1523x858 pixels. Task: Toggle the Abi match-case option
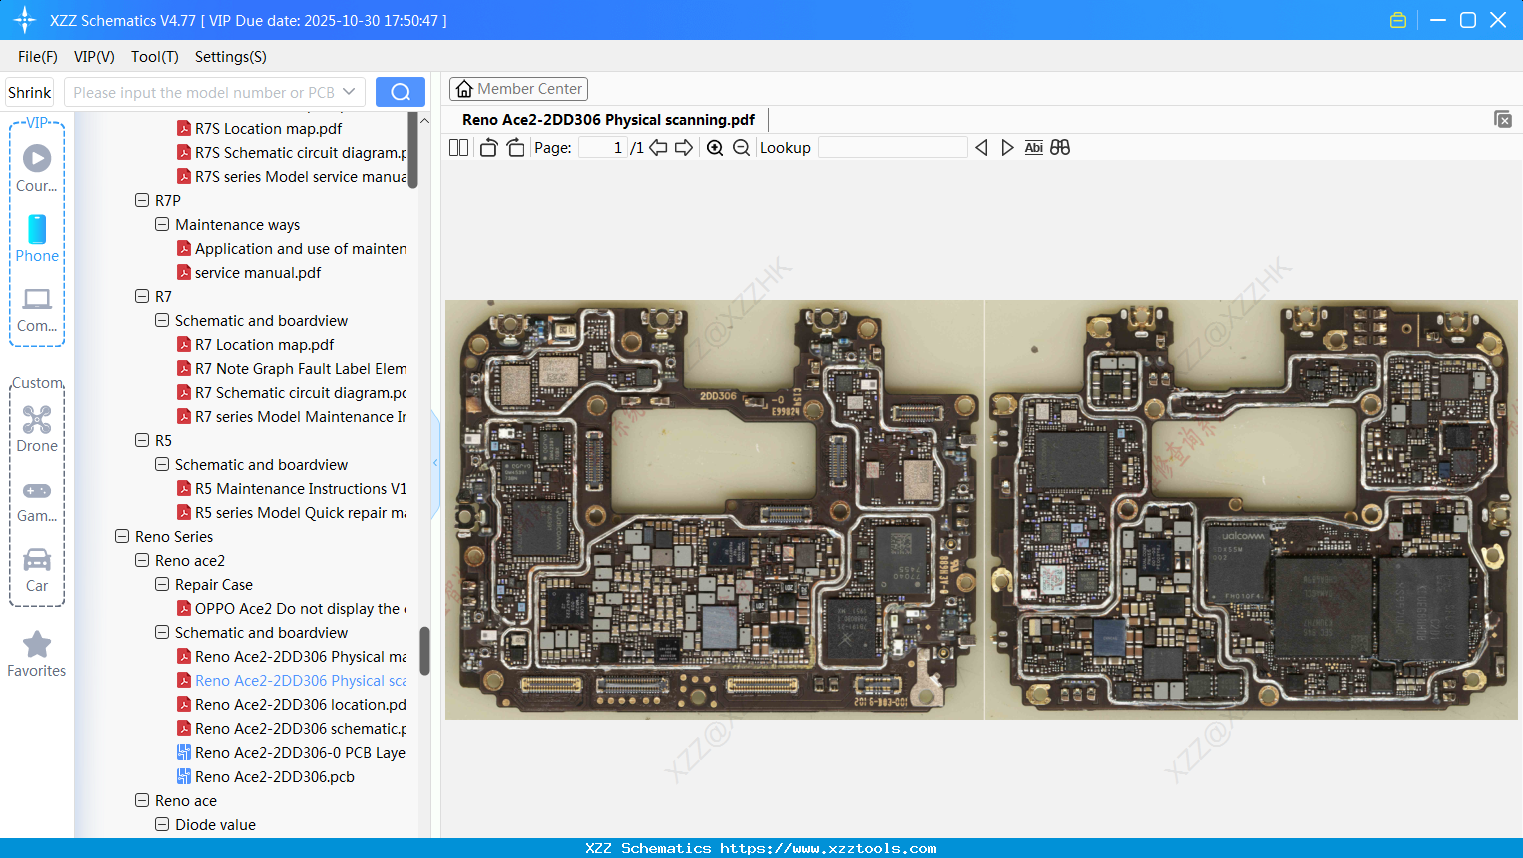[x=1033, y=148]
